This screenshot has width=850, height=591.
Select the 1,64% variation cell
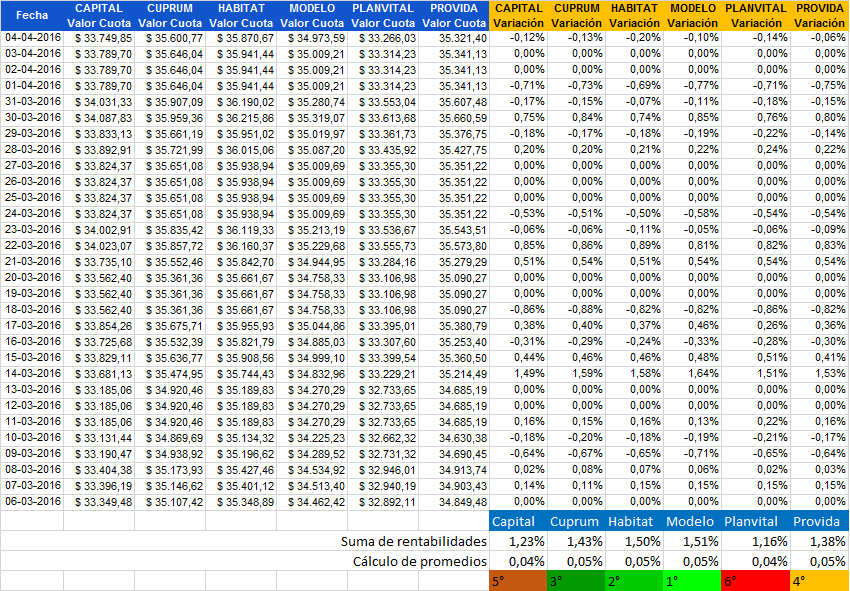(x=693, y=374)
